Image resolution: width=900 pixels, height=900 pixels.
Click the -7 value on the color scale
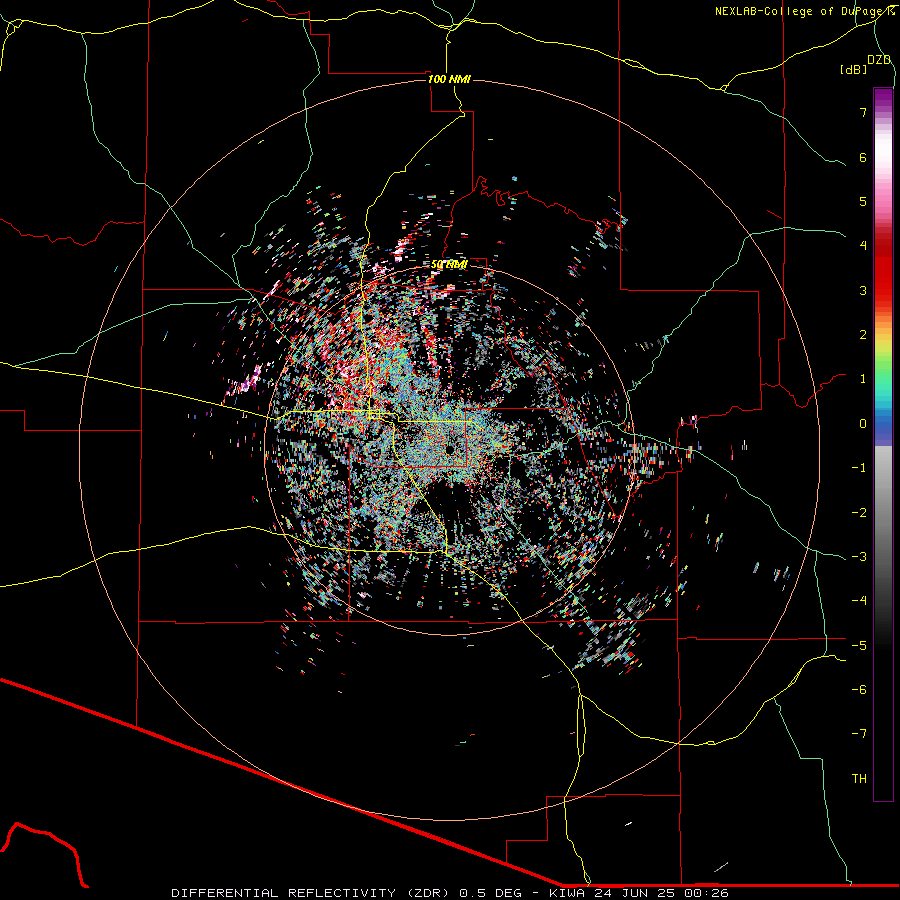coord(859,734)
